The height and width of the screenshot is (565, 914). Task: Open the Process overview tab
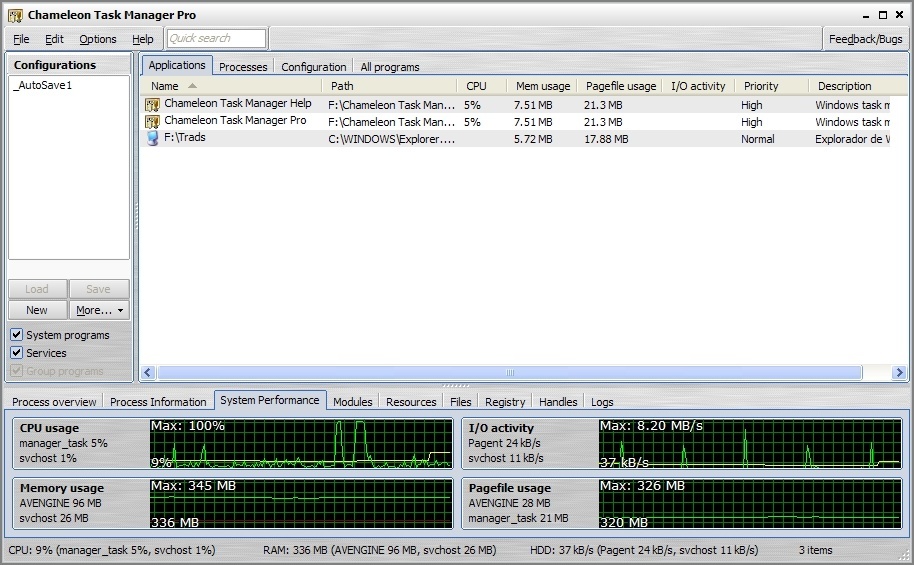pos(54,402)
